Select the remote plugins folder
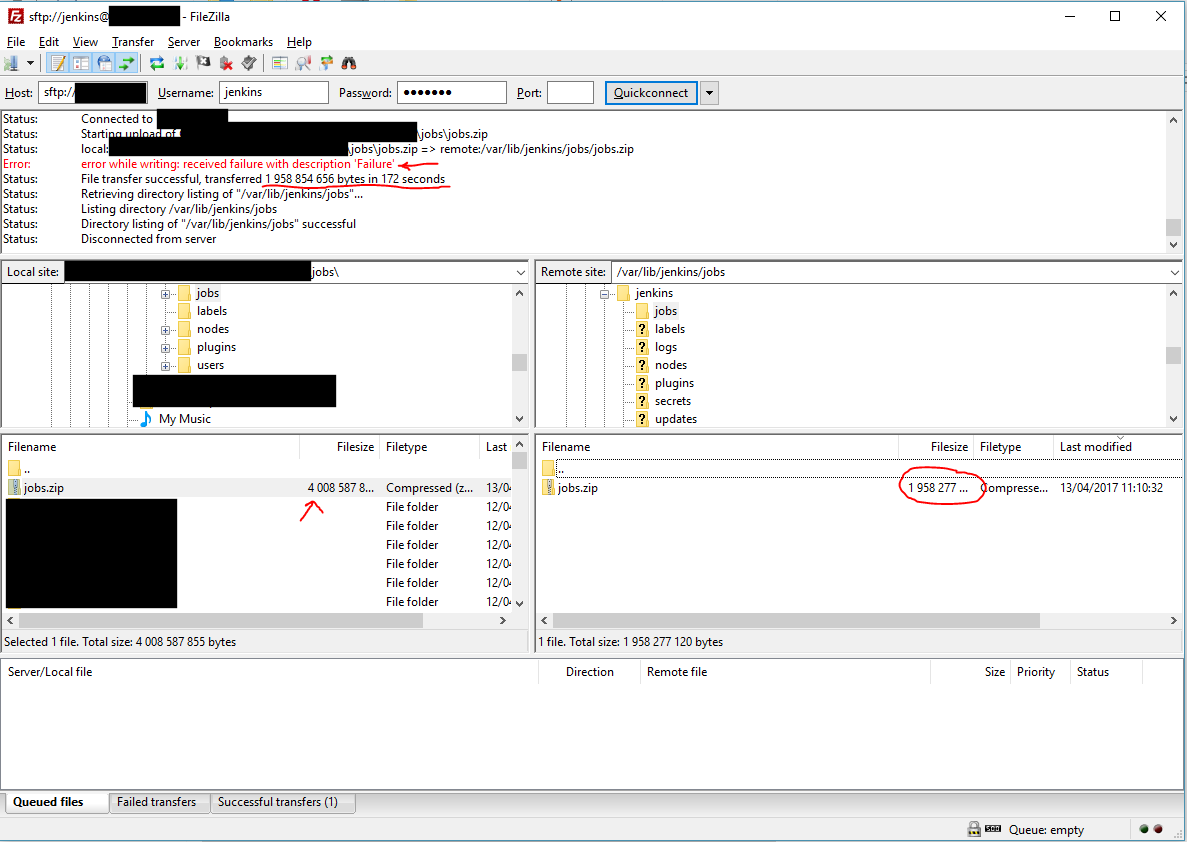 (675, 383)
